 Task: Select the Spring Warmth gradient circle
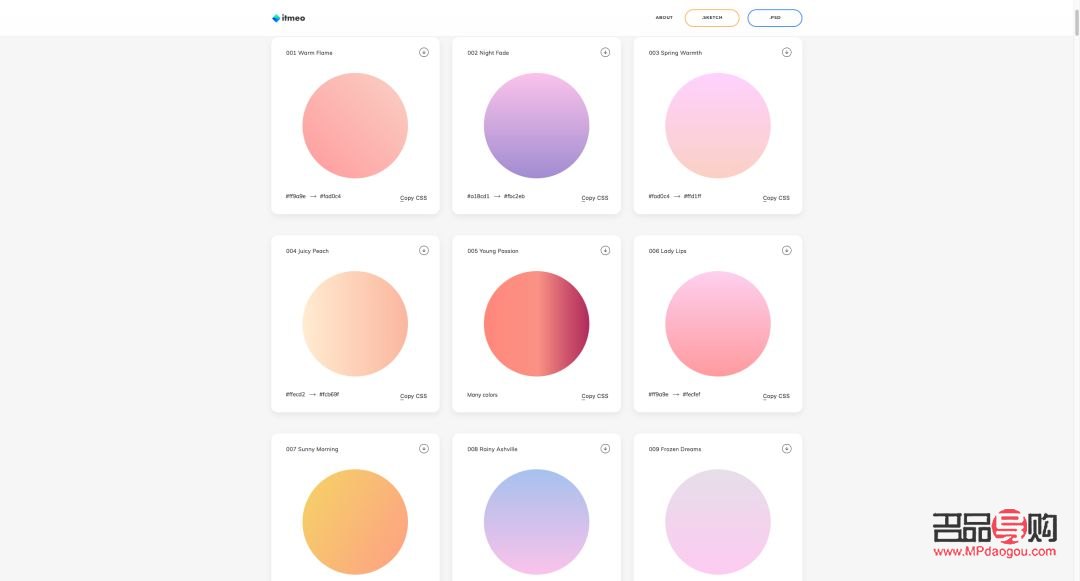point(717,126)
